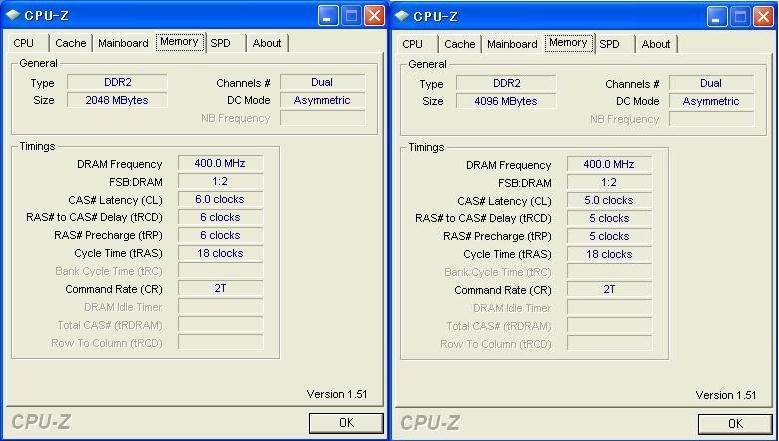The image size is (779, 441).
Task: Click Version 1.51 text in right window
Action: point(726,395)
